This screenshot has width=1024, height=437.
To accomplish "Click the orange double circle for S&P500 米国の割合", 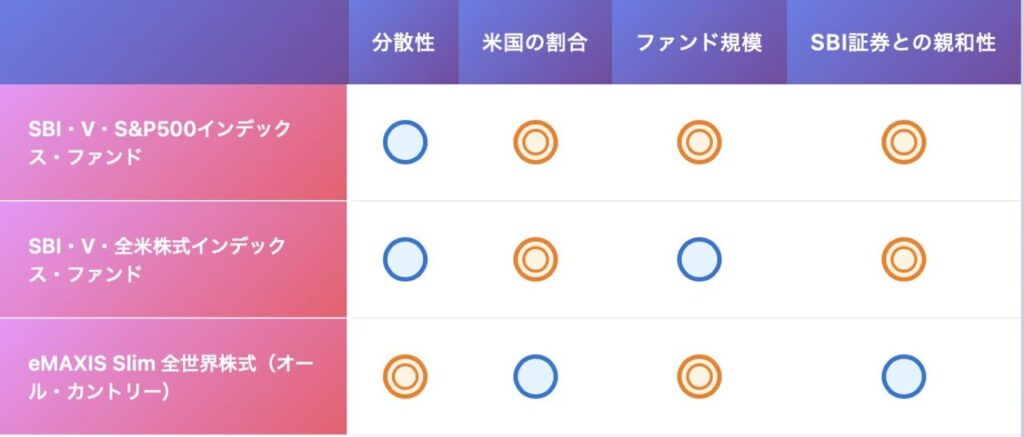I will click(x=536, y=142).
